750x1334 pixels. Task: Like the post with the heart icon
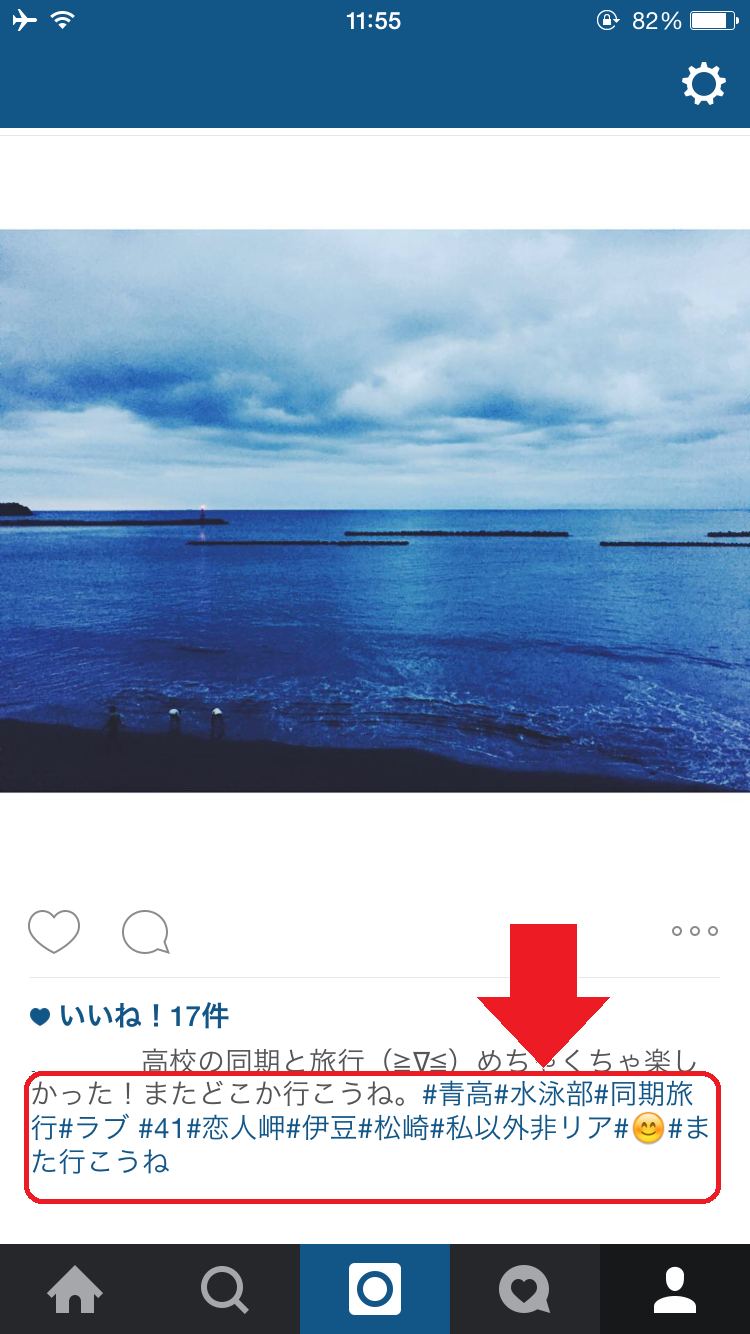54,932
